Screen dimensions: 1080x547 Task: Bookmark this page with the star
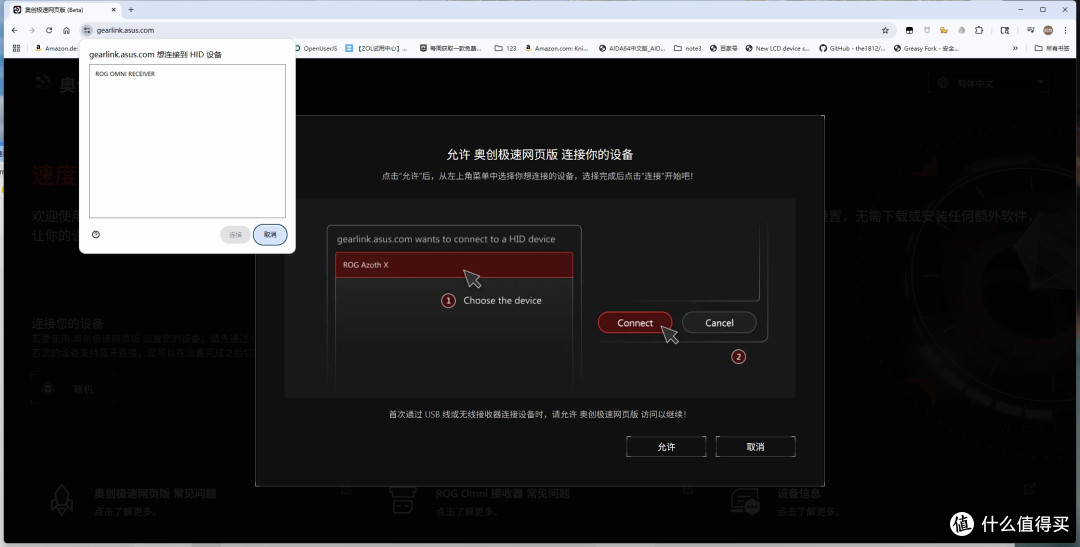click(x=885, y=30)
